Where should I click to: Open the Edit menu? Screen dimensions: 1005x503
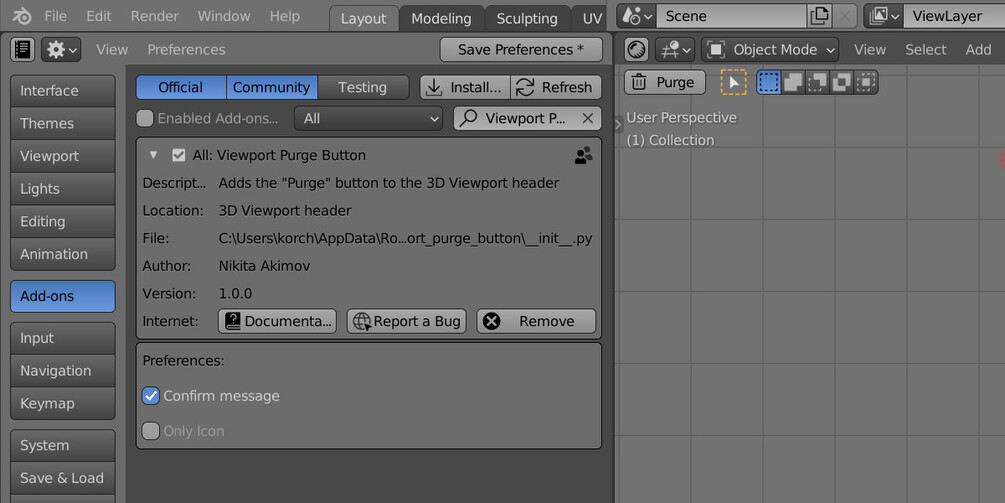click(x=99, y=16)
